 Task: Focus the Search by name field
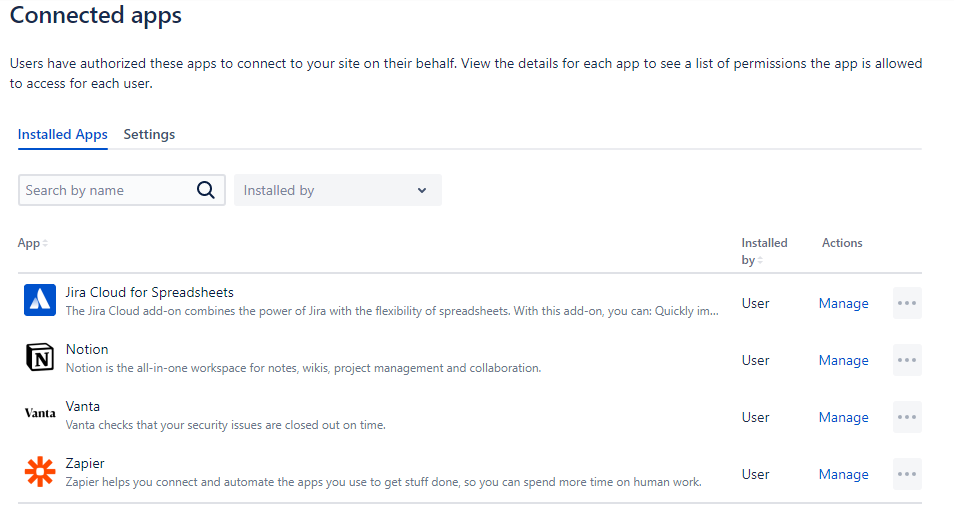pos(122,191)
